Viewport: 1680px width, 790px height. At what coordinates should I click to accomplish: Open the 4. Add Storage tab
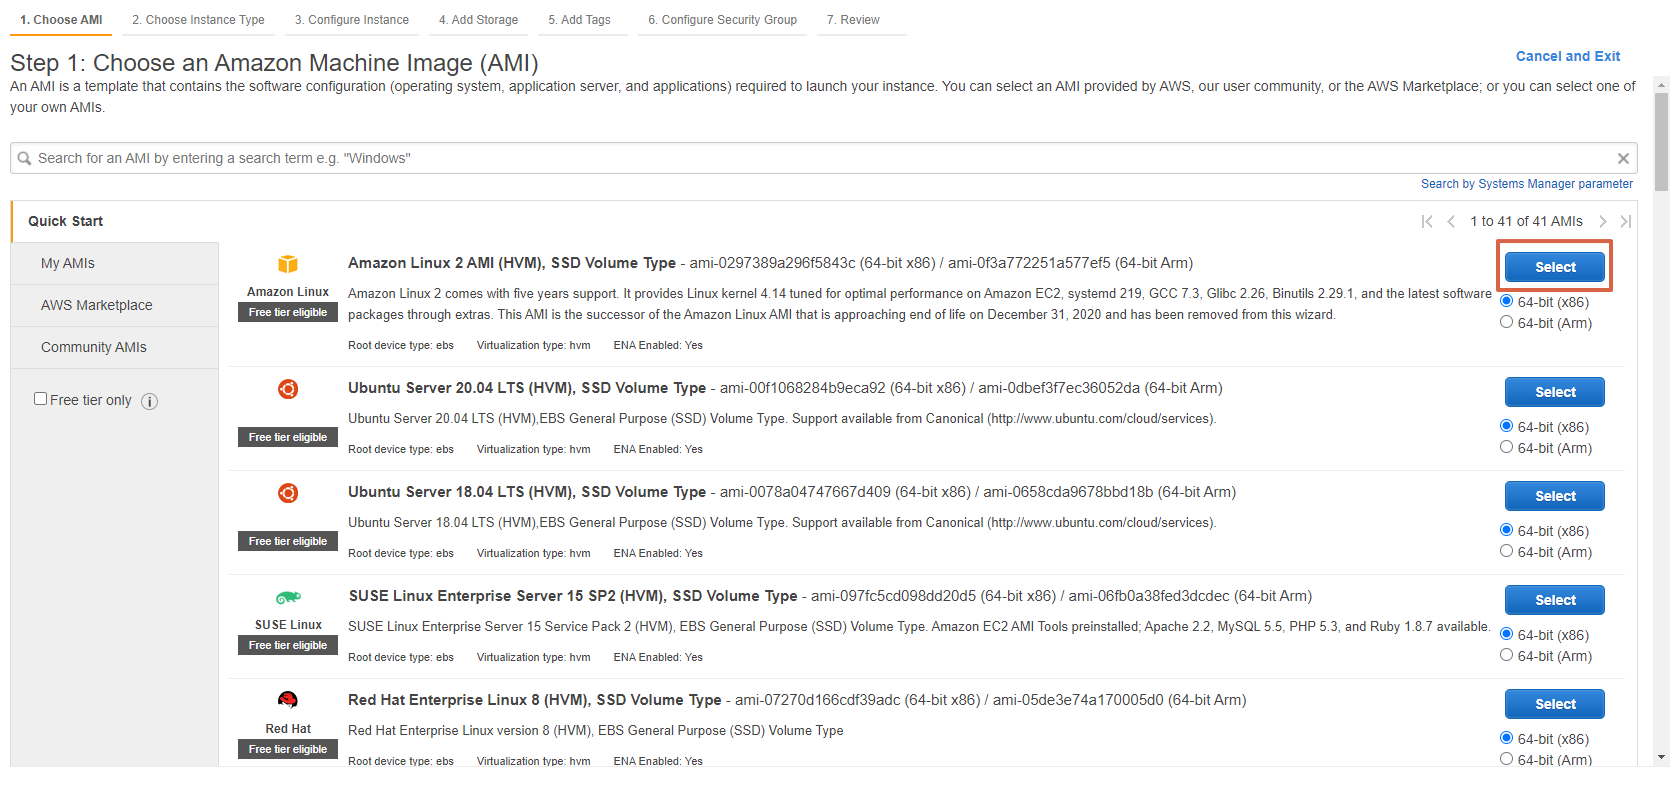pos(478,20)
